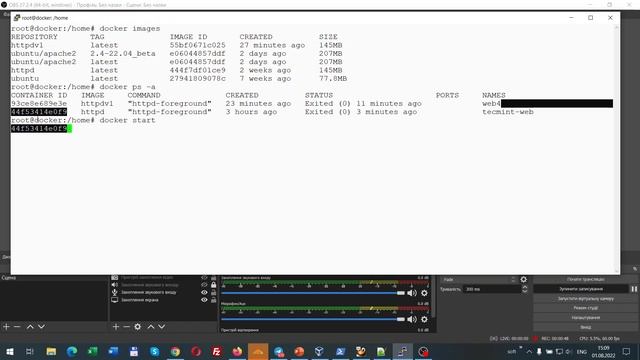Toggle visibility of the microphone audio input source
Screen dimensions: 640x360
pos(204,292)
